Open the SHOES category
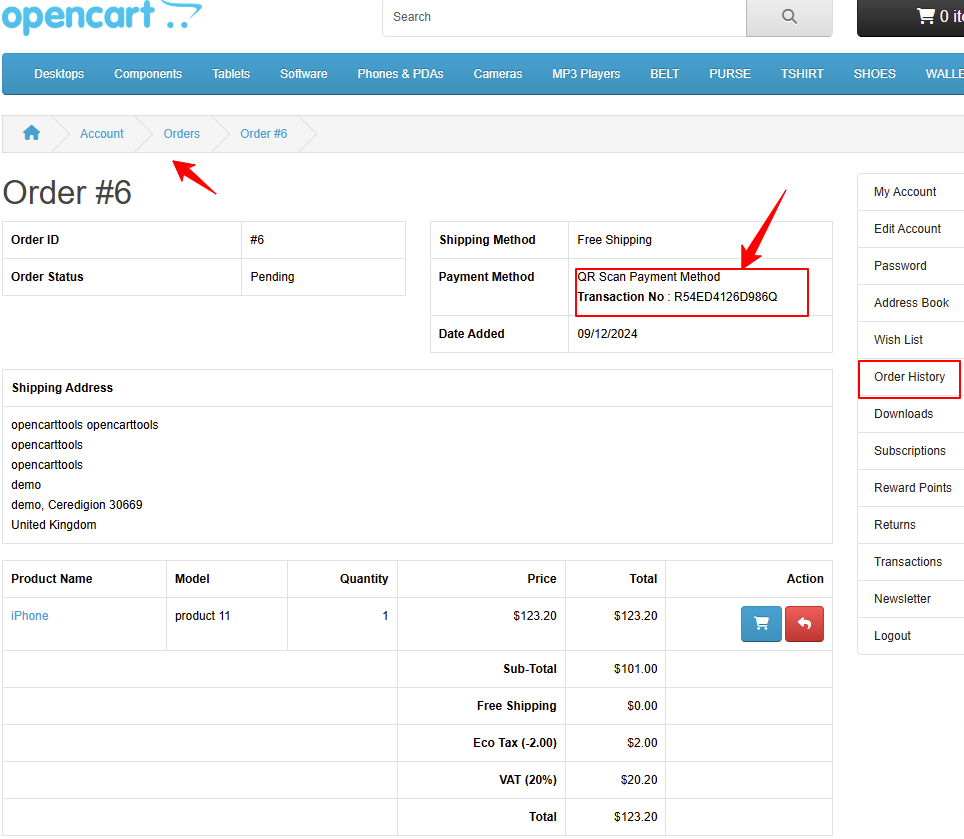This screenshot has width=964, height=839. pos(874,74)
